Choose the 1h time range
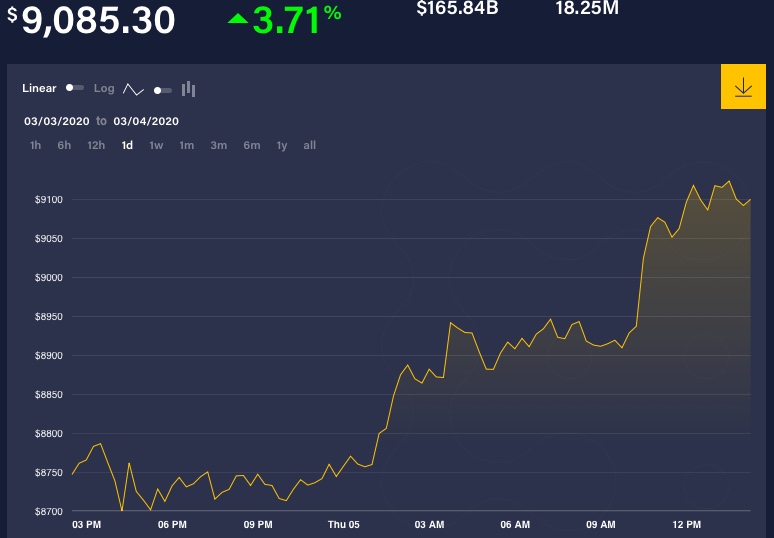The image size is (774, 538). point(36,145)
